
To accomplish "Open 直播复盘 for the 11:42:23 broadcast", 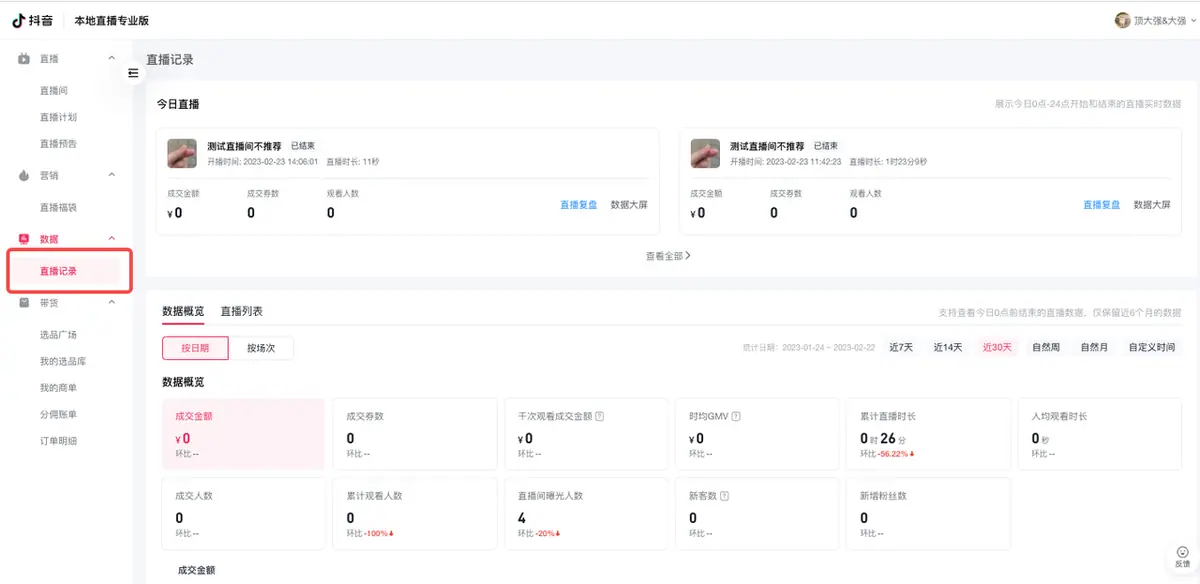I will 1102,205.
